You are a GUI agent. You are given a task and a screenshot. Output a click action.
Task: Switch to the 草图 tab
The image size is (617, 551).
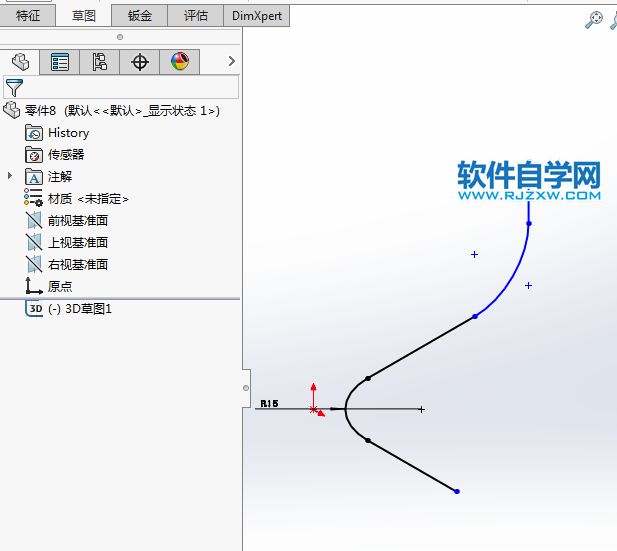click(x=83, y=16)
